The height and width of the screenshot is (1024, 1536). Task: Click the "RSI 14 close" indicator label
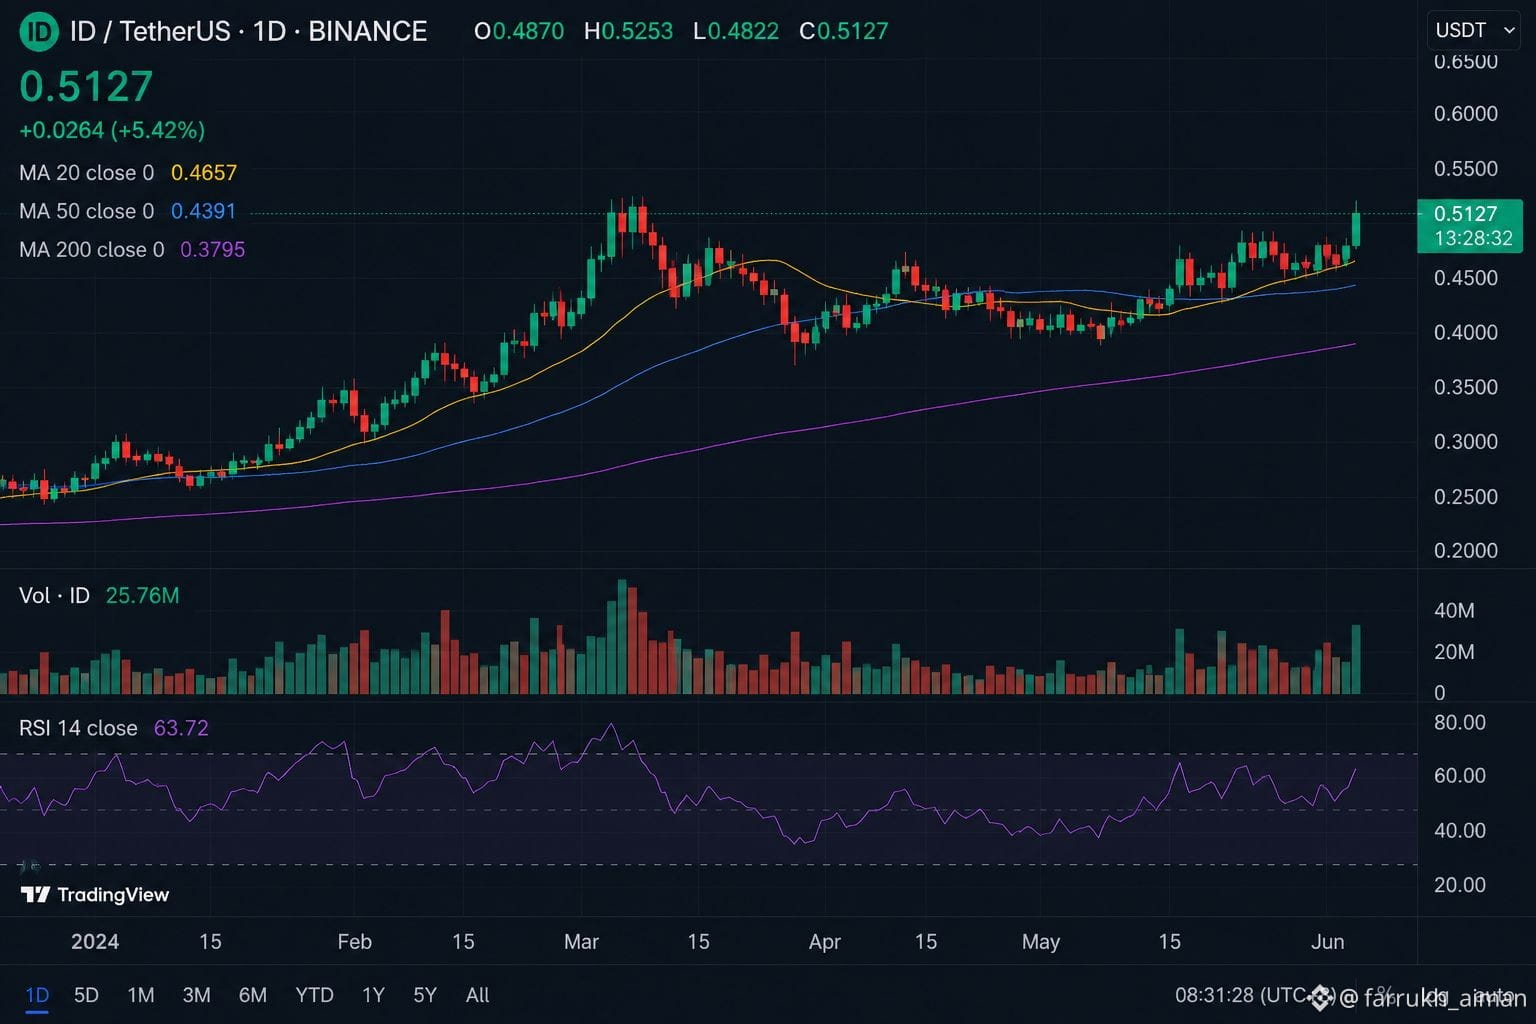pos(78,728)
